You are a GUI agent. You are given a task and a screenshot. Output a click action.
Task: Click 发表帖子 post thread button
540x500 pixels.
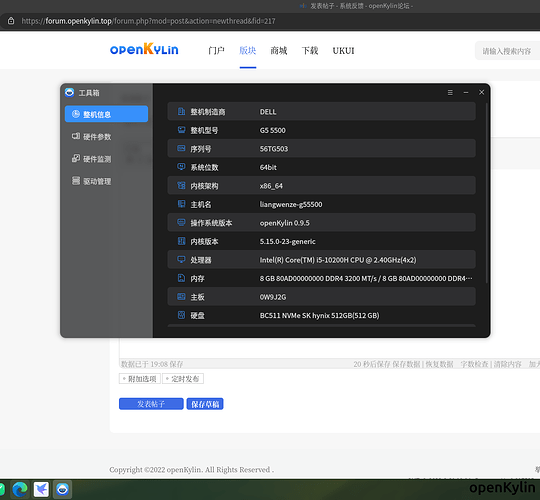151,404
